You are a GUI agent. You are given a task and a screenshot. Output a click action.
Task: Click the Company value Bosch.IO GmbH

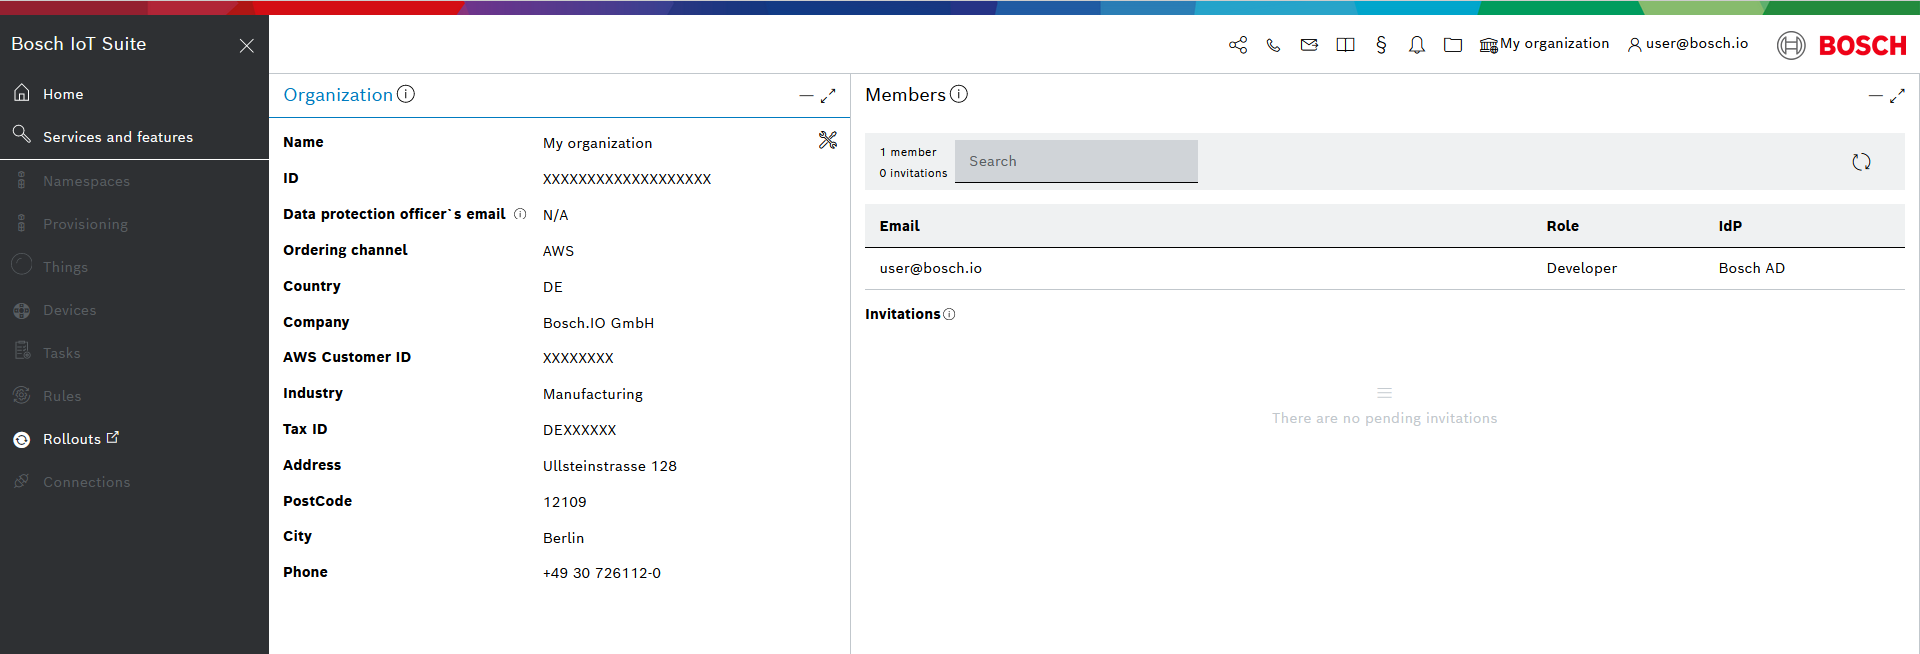(x=598, y=323)
